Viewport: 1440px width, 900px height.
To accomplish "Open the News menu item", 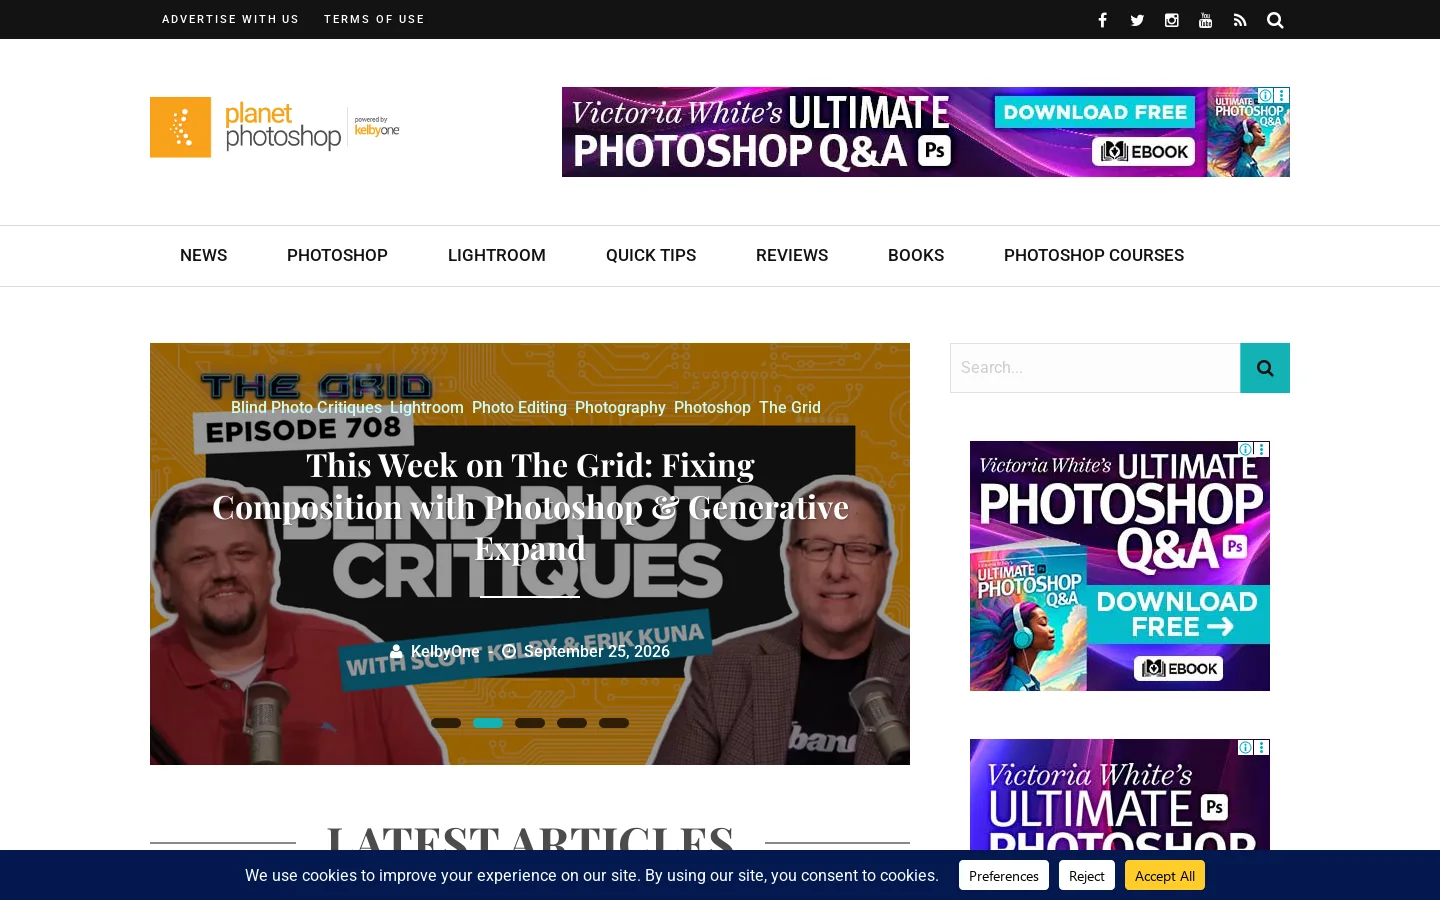I will [203, 256].
